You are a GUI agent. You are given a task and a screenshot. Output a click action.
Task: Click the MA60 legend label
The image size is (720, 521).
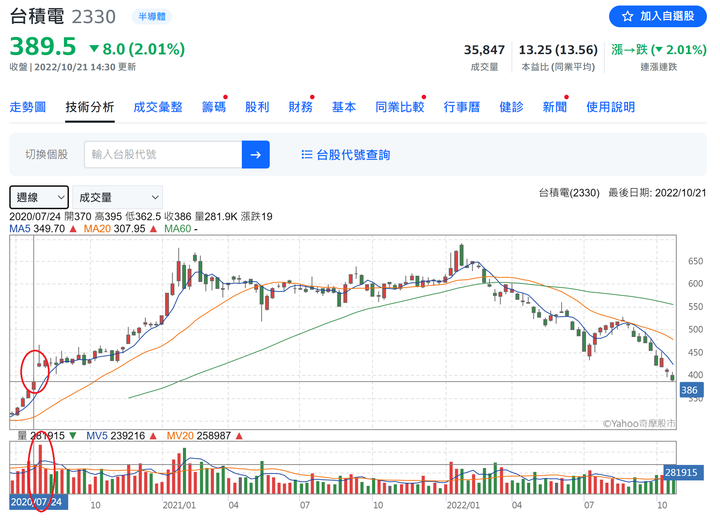[177, 229]
